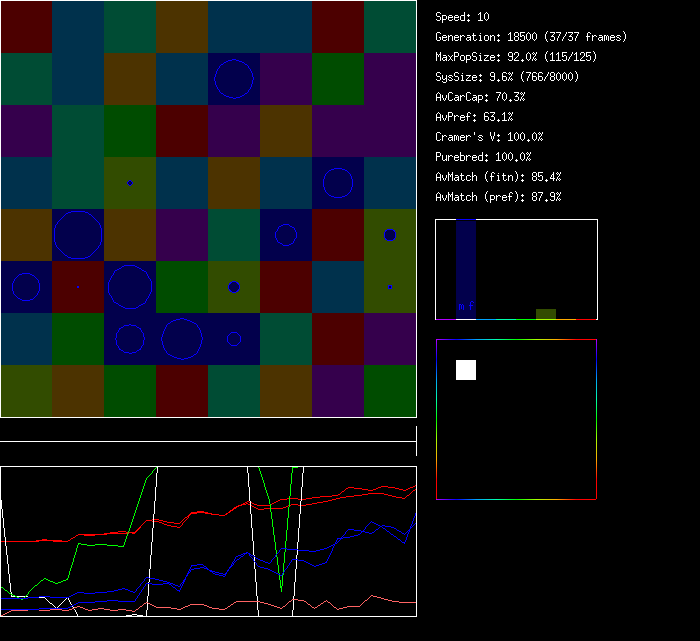Screen dimensions: 700x641
Task: Click the 'm f' label in the histogram
Action: click(x=466, y=305)
